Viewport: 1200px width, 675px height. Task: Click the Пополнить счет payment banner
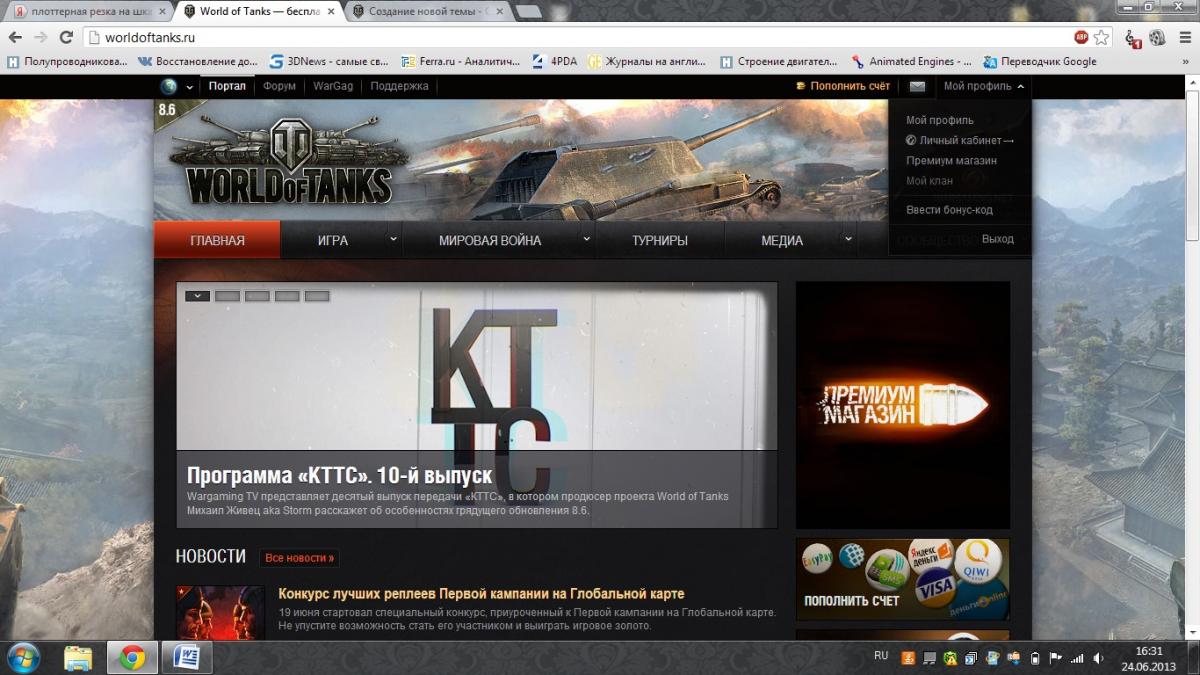(902, 579)
